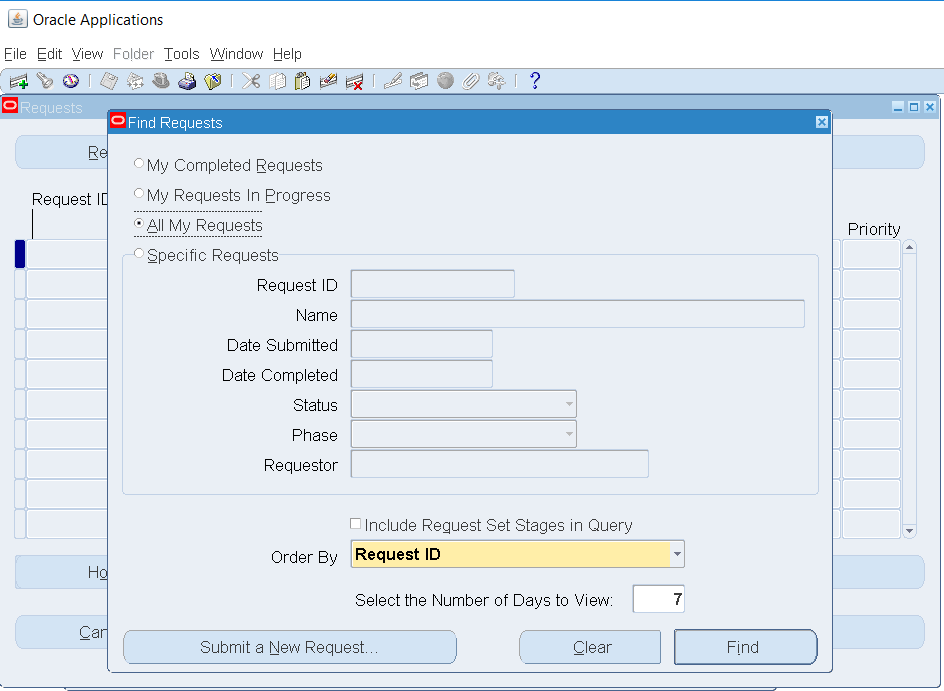Click the Close Form folder icon
The width and height of the screenshot is (944, 691).
click(x=213, y=81)
